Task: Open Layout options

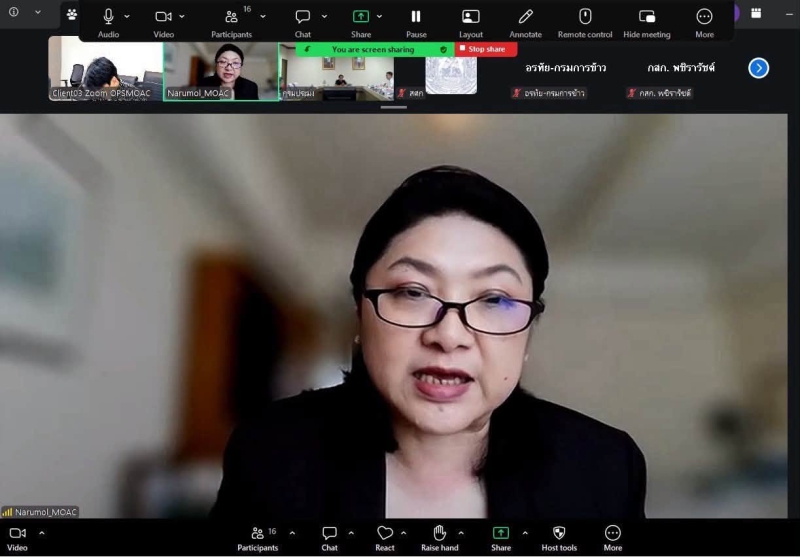Action: pos(470,17)
